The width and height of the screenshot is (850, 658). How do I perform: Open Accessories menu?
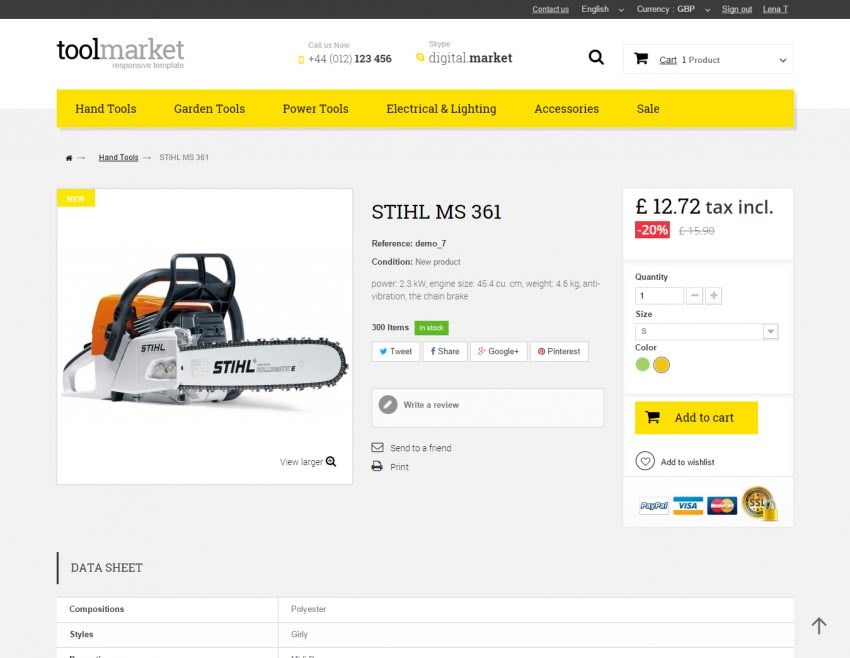[566, 108]
